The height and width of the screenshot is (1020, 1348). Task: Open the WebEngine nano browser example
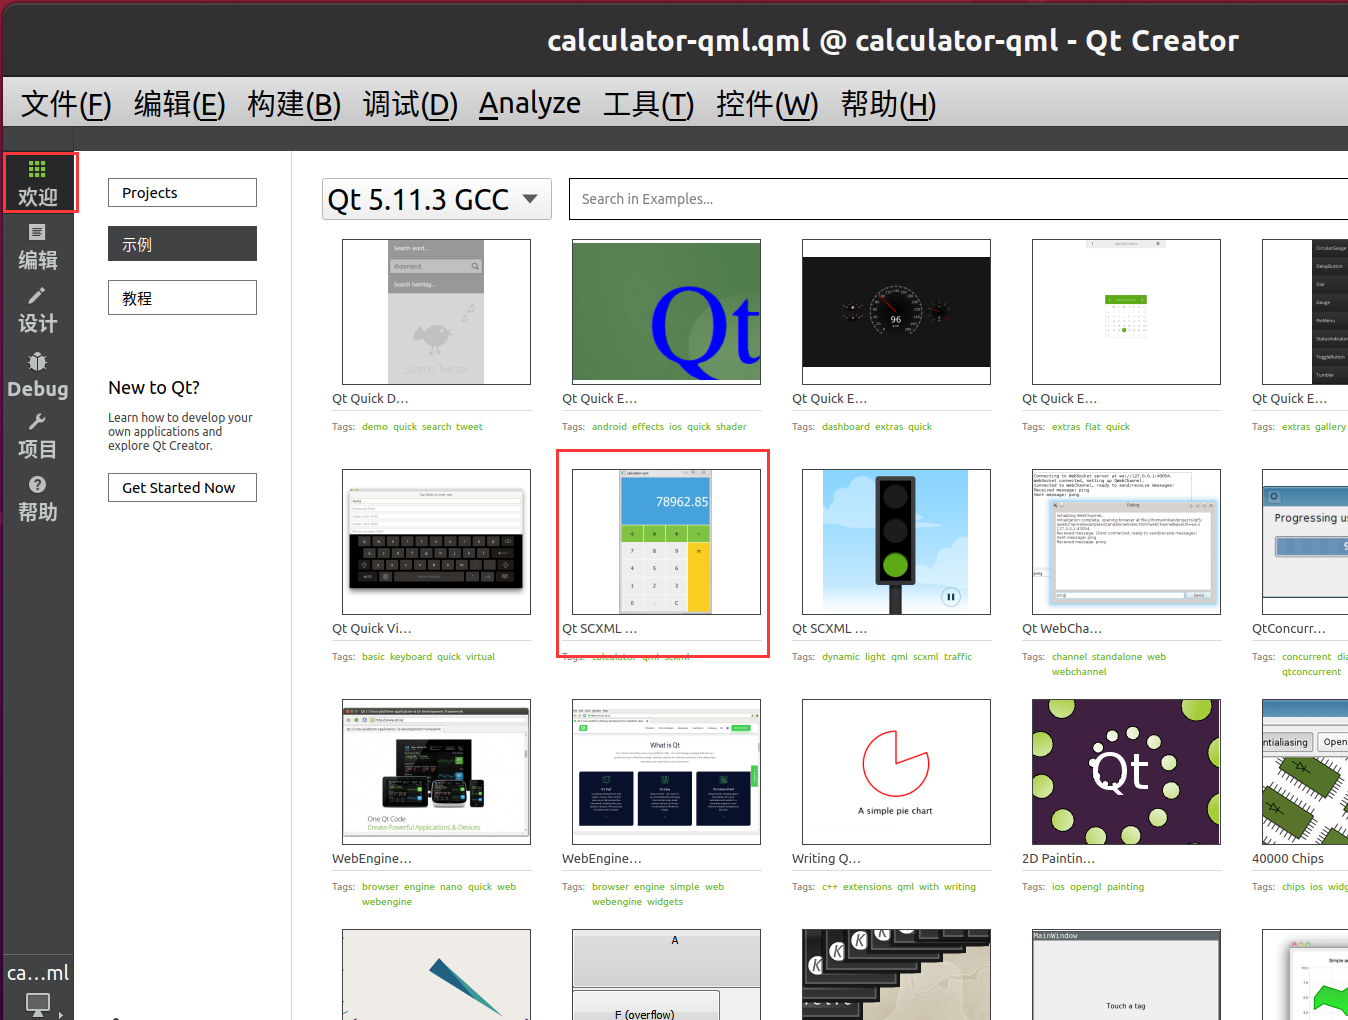(436, 772)
